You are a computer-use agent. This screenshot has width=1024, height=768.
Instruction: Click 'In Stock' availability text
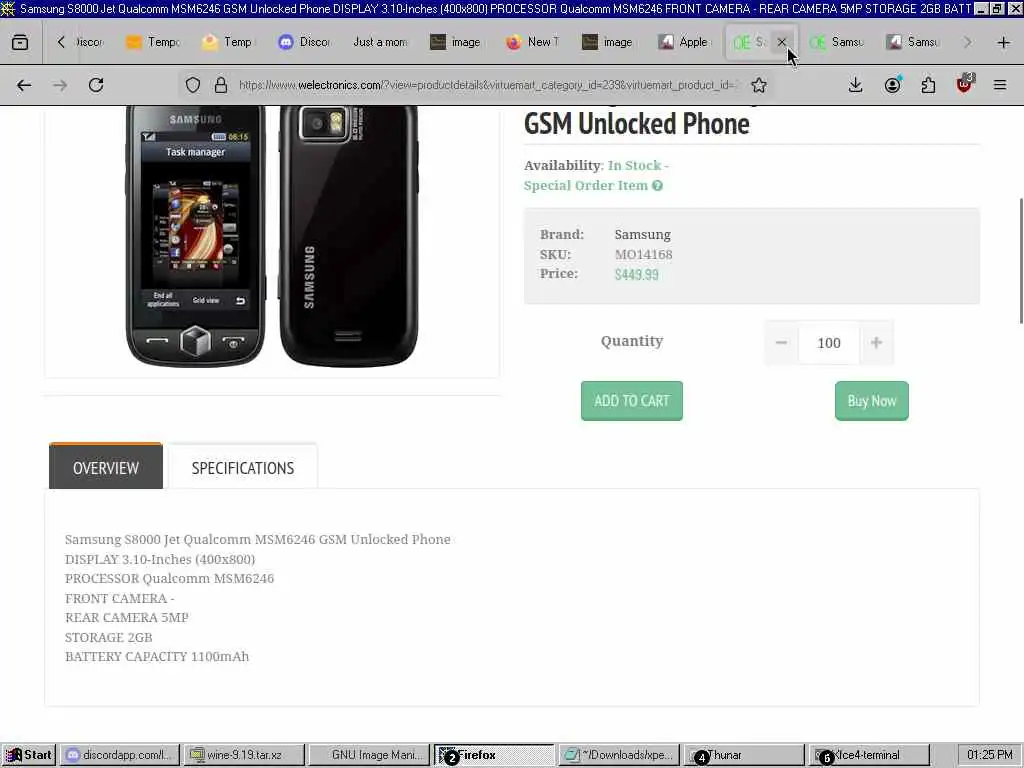(x=635, y=165)
